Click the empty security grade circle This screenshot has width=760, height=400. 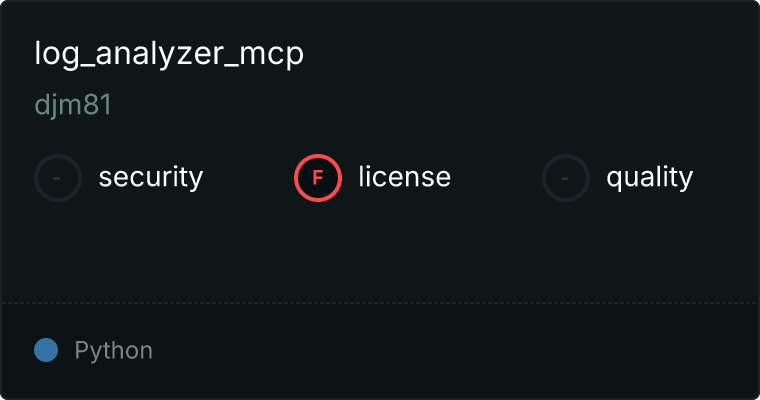click(58, 178)
